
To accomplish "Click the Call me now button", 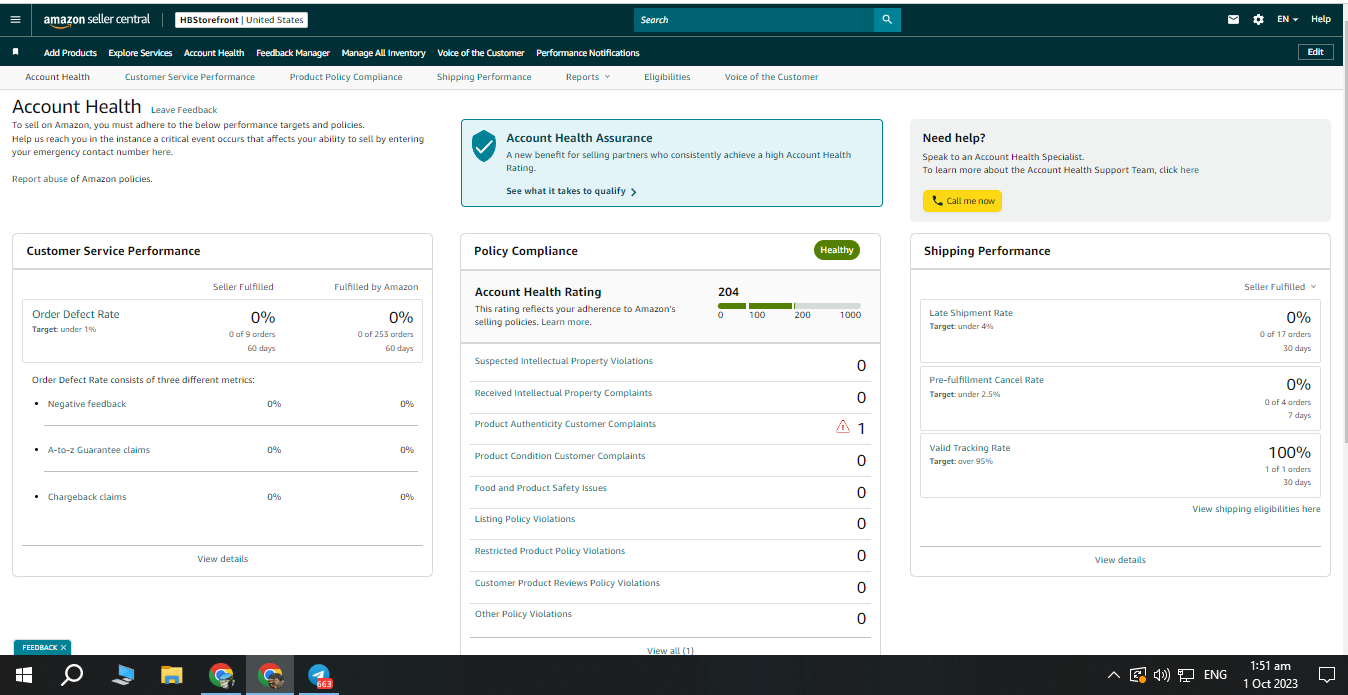I will point(962,201).
